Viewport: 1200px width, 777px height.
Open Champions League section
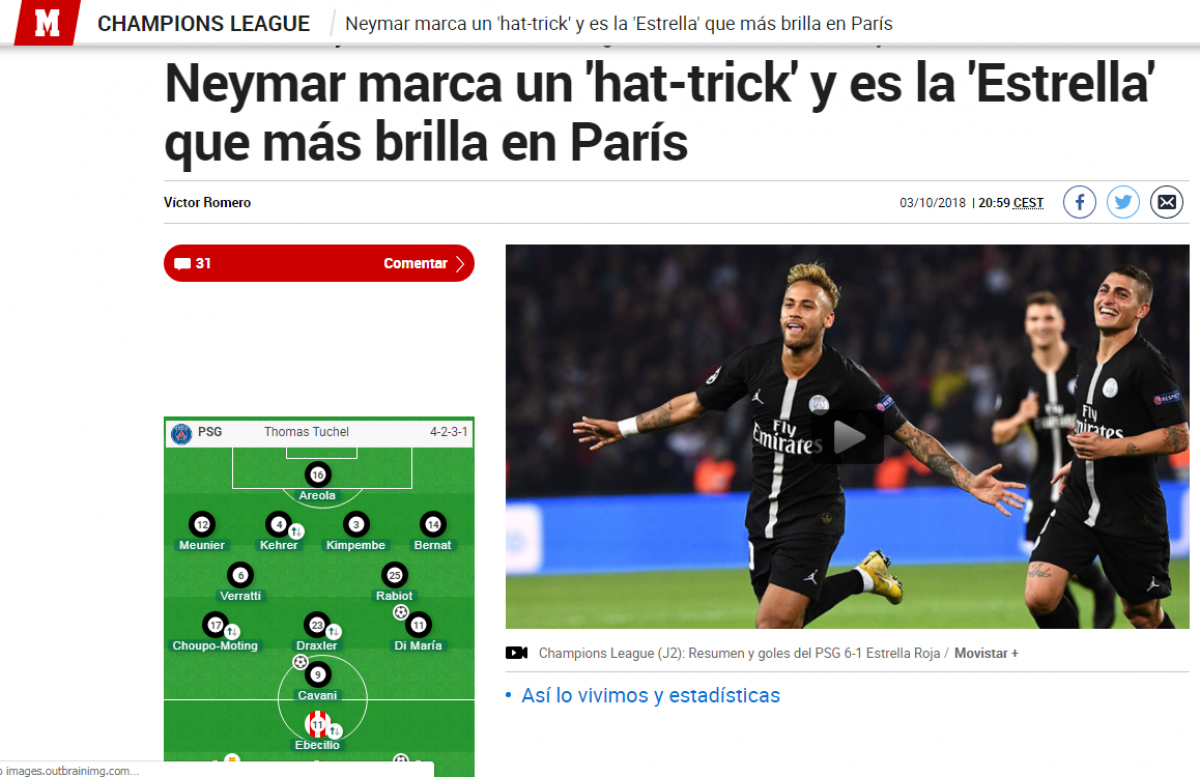[204, 23]
